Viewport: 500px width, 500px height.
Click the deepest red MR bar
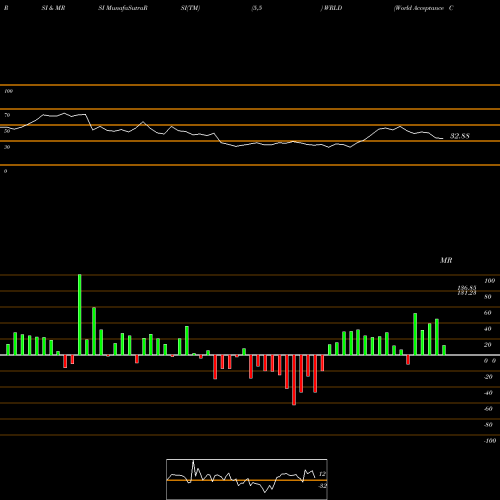pyautogui.click(x=294, y=380)
